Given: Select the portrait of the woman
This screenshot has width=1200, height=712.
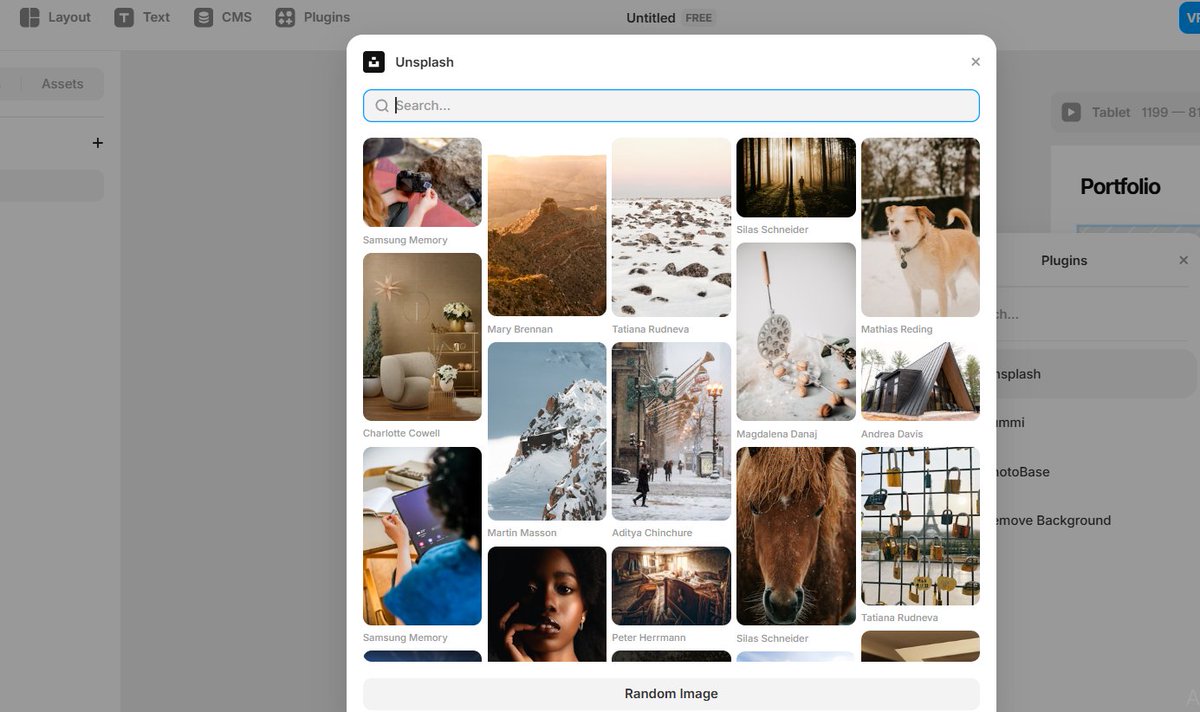Looking at the screenshot, I should pyautogui.click(x=547, y=604).
